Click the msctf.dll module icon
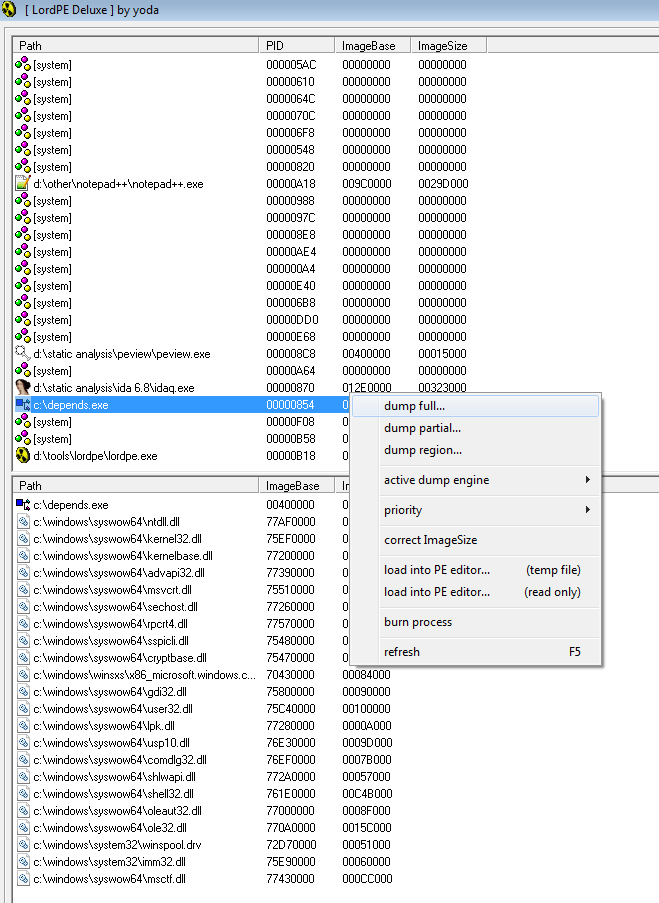The image size is (659, 903). 23,879
